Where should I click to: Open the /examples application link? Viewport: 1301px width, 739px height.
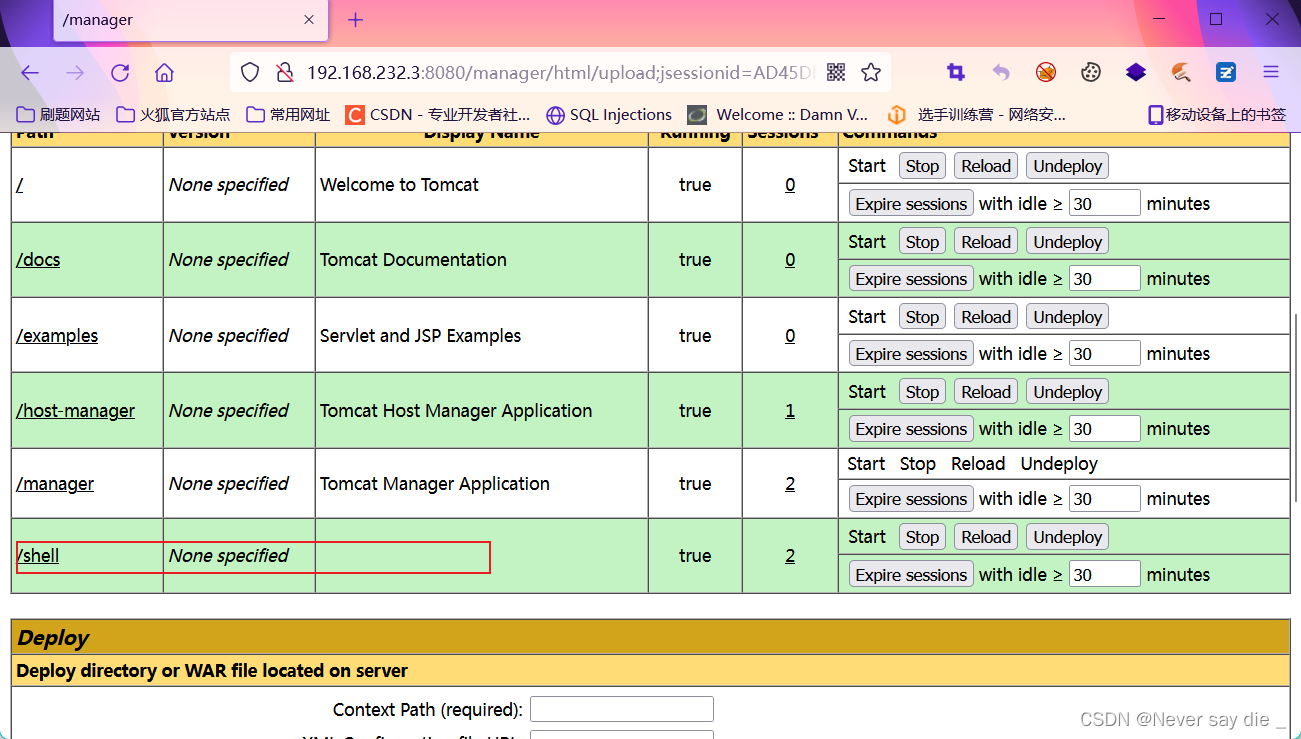57,336
